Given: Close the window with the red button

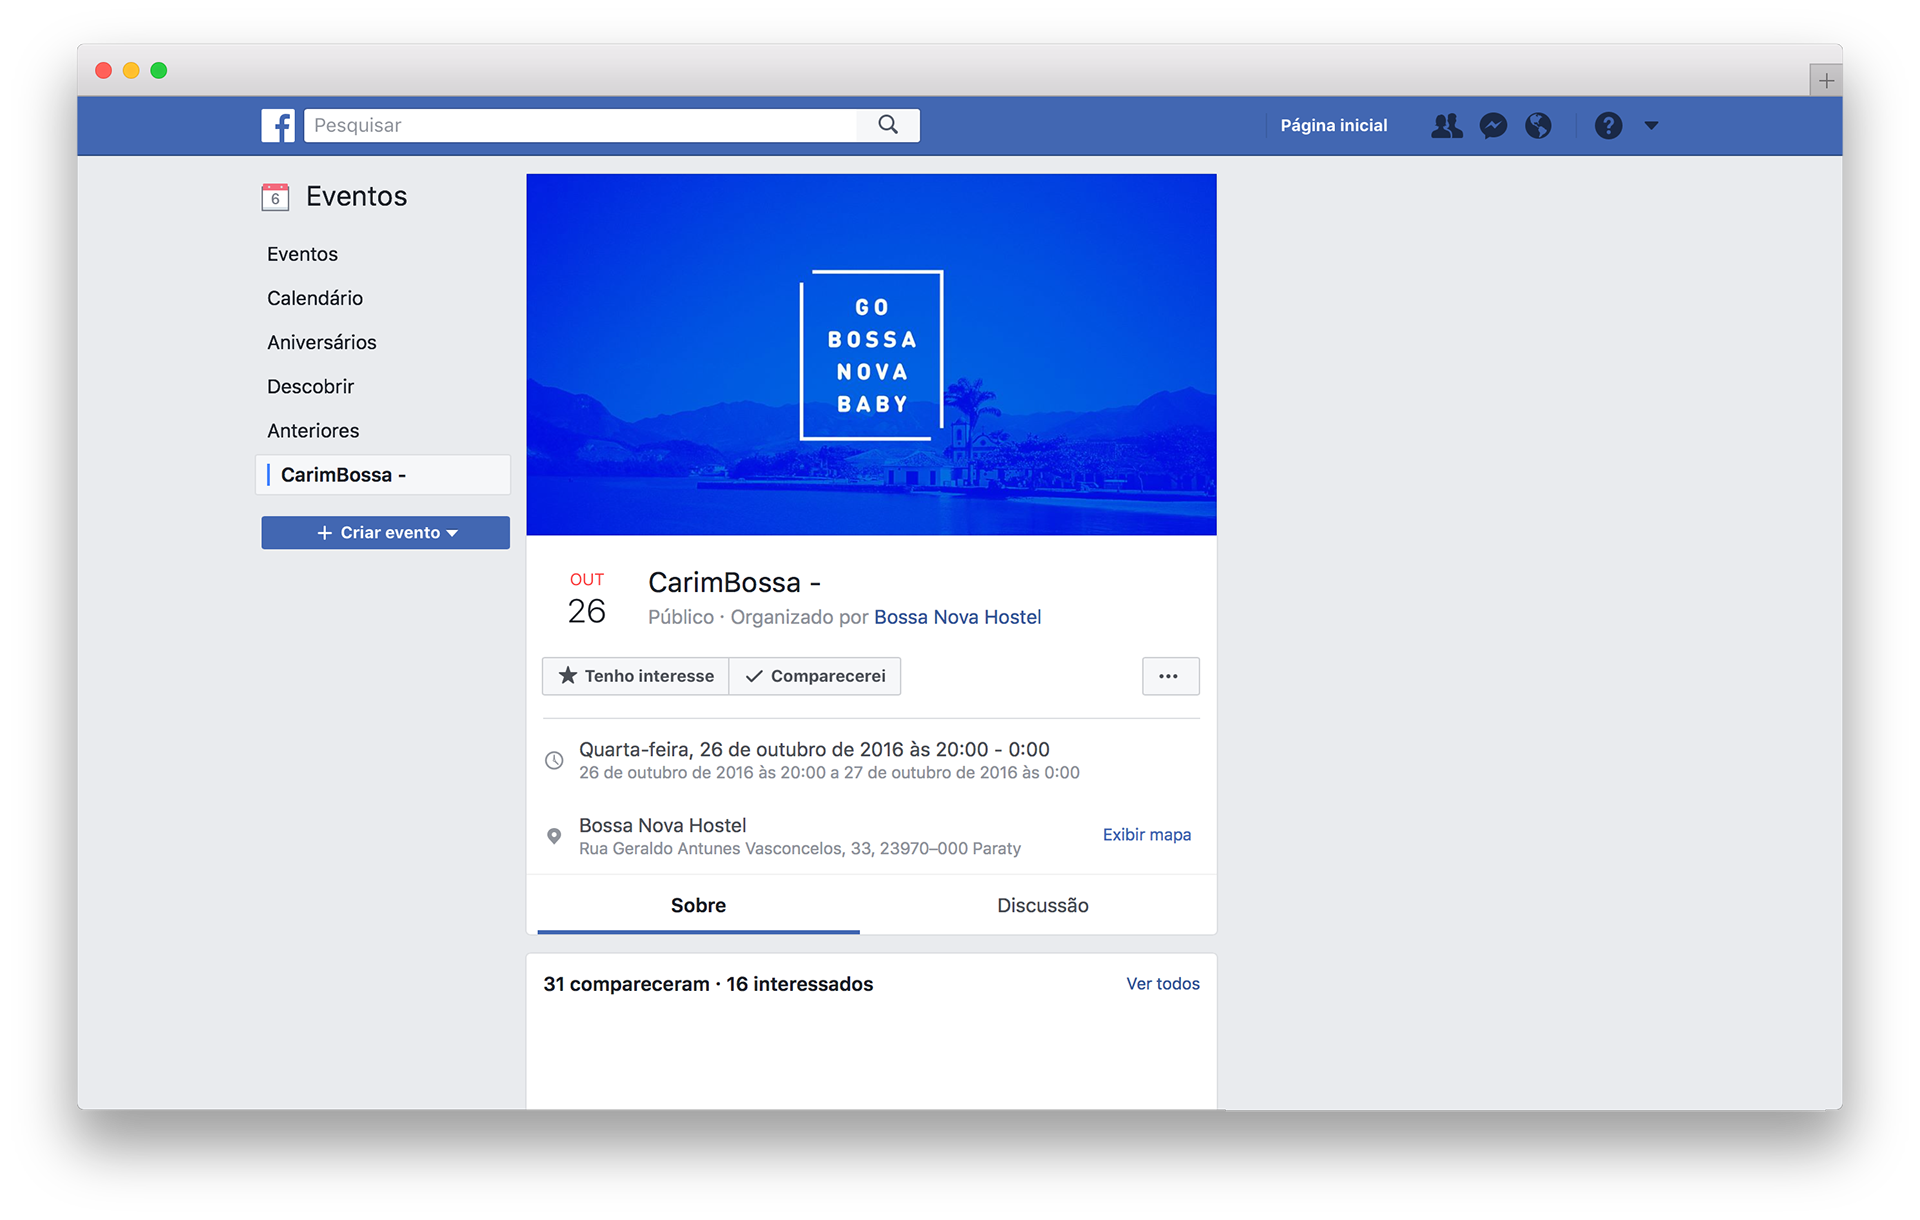Looking at the screenshot, I should (x=103, y=70).
